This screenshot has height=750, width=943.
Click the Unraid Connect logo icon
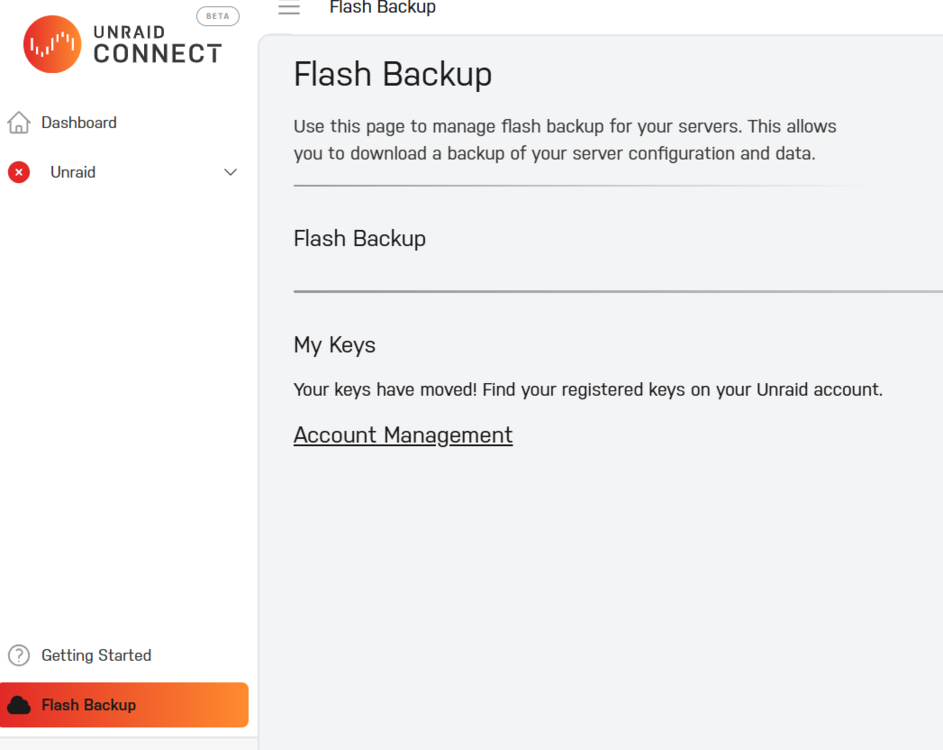[52, 44]
